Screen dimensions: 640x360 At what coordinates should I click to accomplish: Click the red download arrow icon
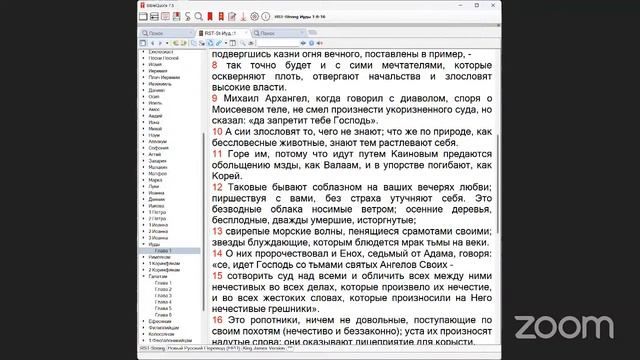tap(243, 16)
